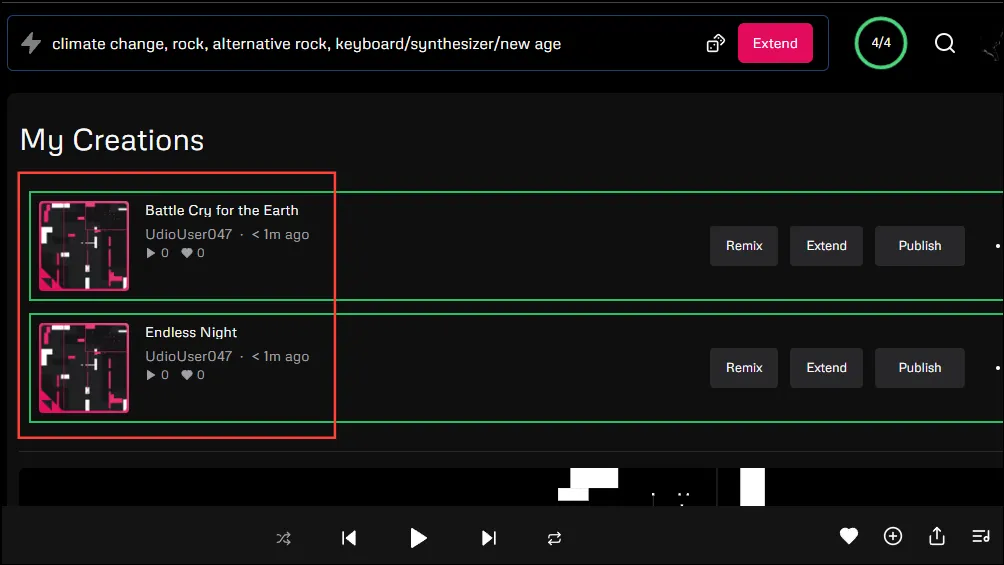Open the playback queue list

pyautogui.click(x=981, y=537)
